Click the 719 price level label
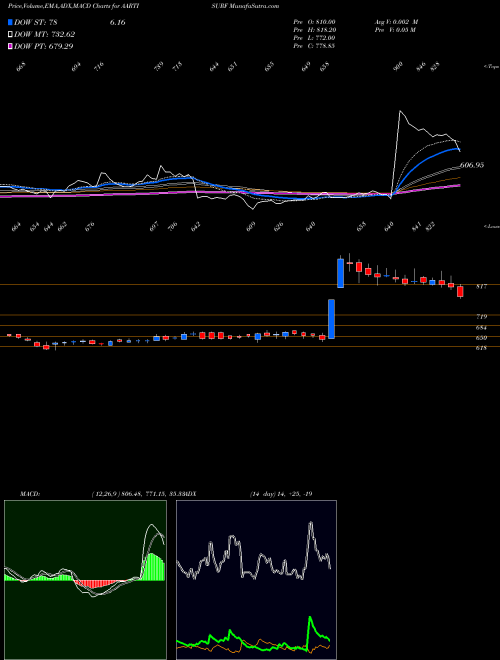 pyautogui.click(x=481, y=317)
